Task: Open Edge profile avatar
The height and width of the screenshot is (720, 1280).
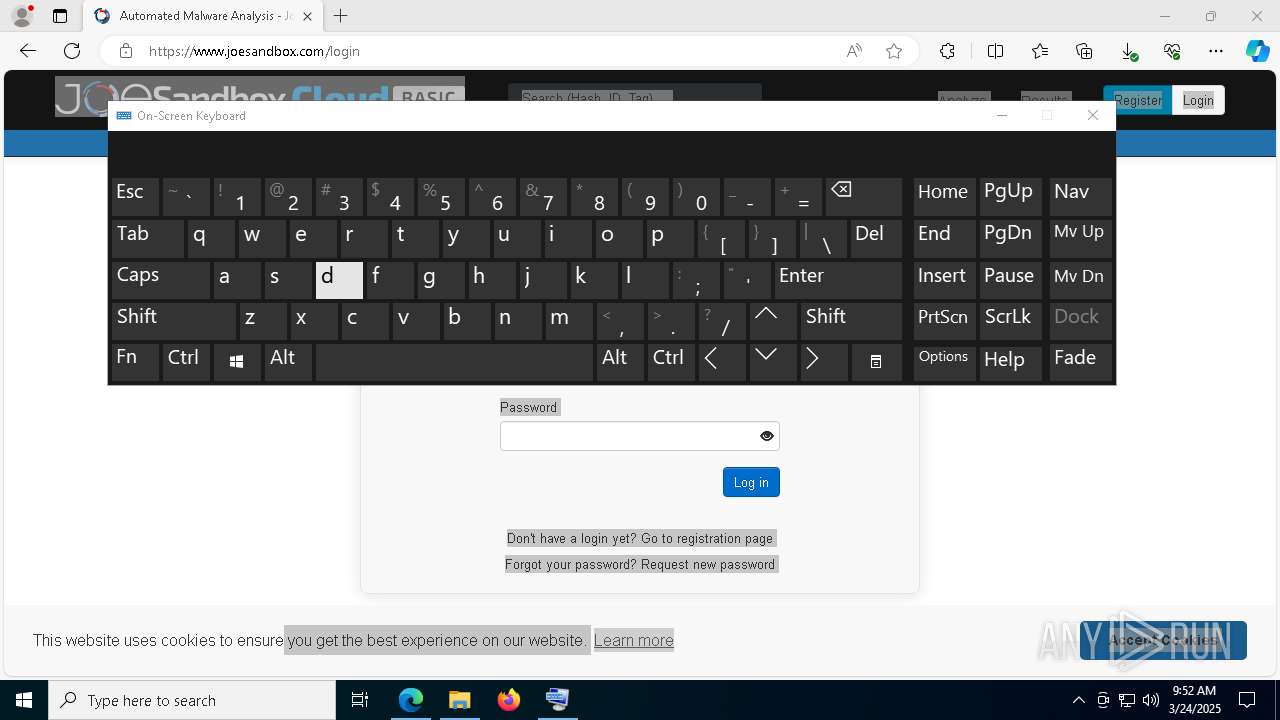Action: click(22, 16)
